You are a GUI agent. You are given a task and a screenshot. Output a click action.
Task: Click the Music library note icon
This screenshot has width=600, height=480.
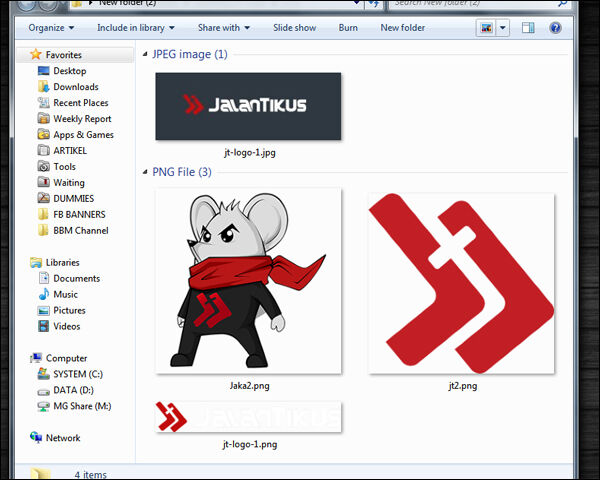pos(44,294)
